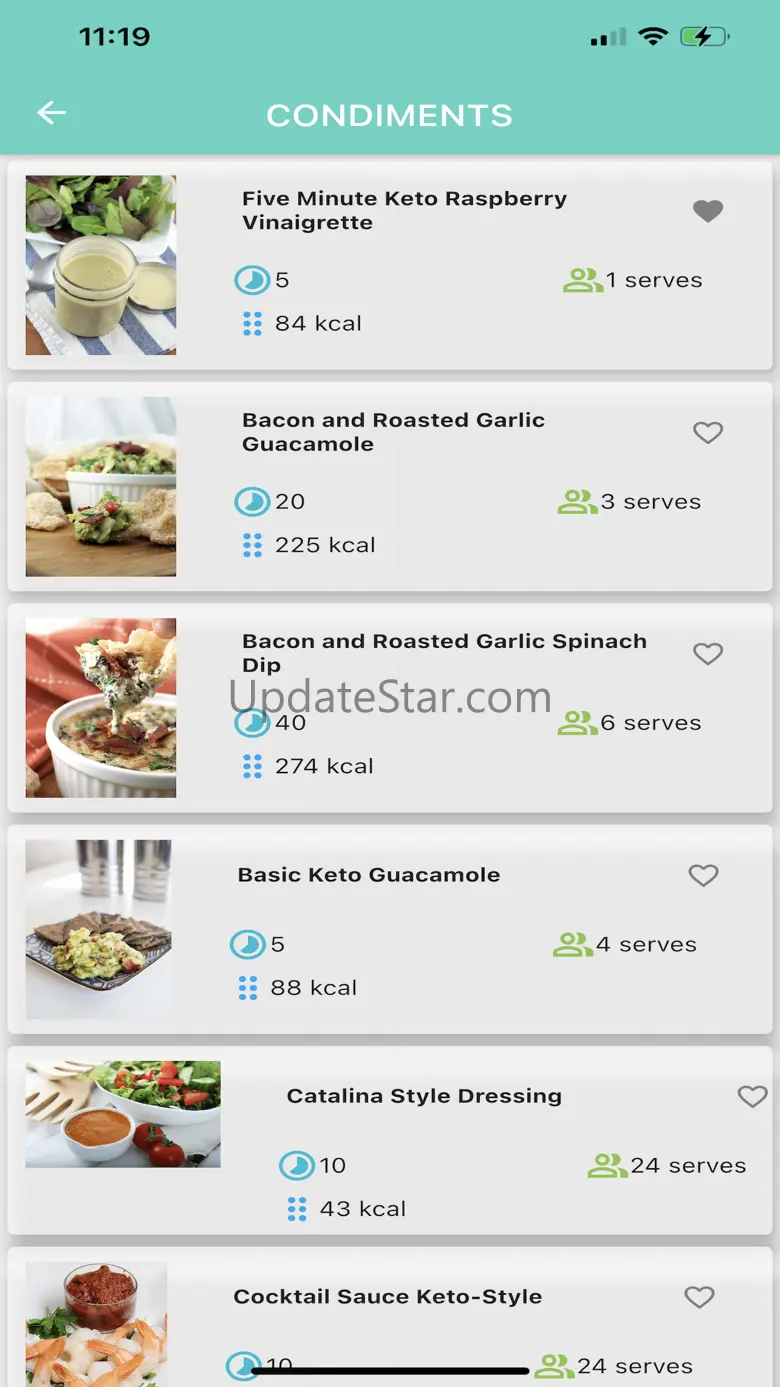Select Catalina Style Dressing recipe title
The width and height of the screenshot is (780, 1387).
pos(424,1096)
